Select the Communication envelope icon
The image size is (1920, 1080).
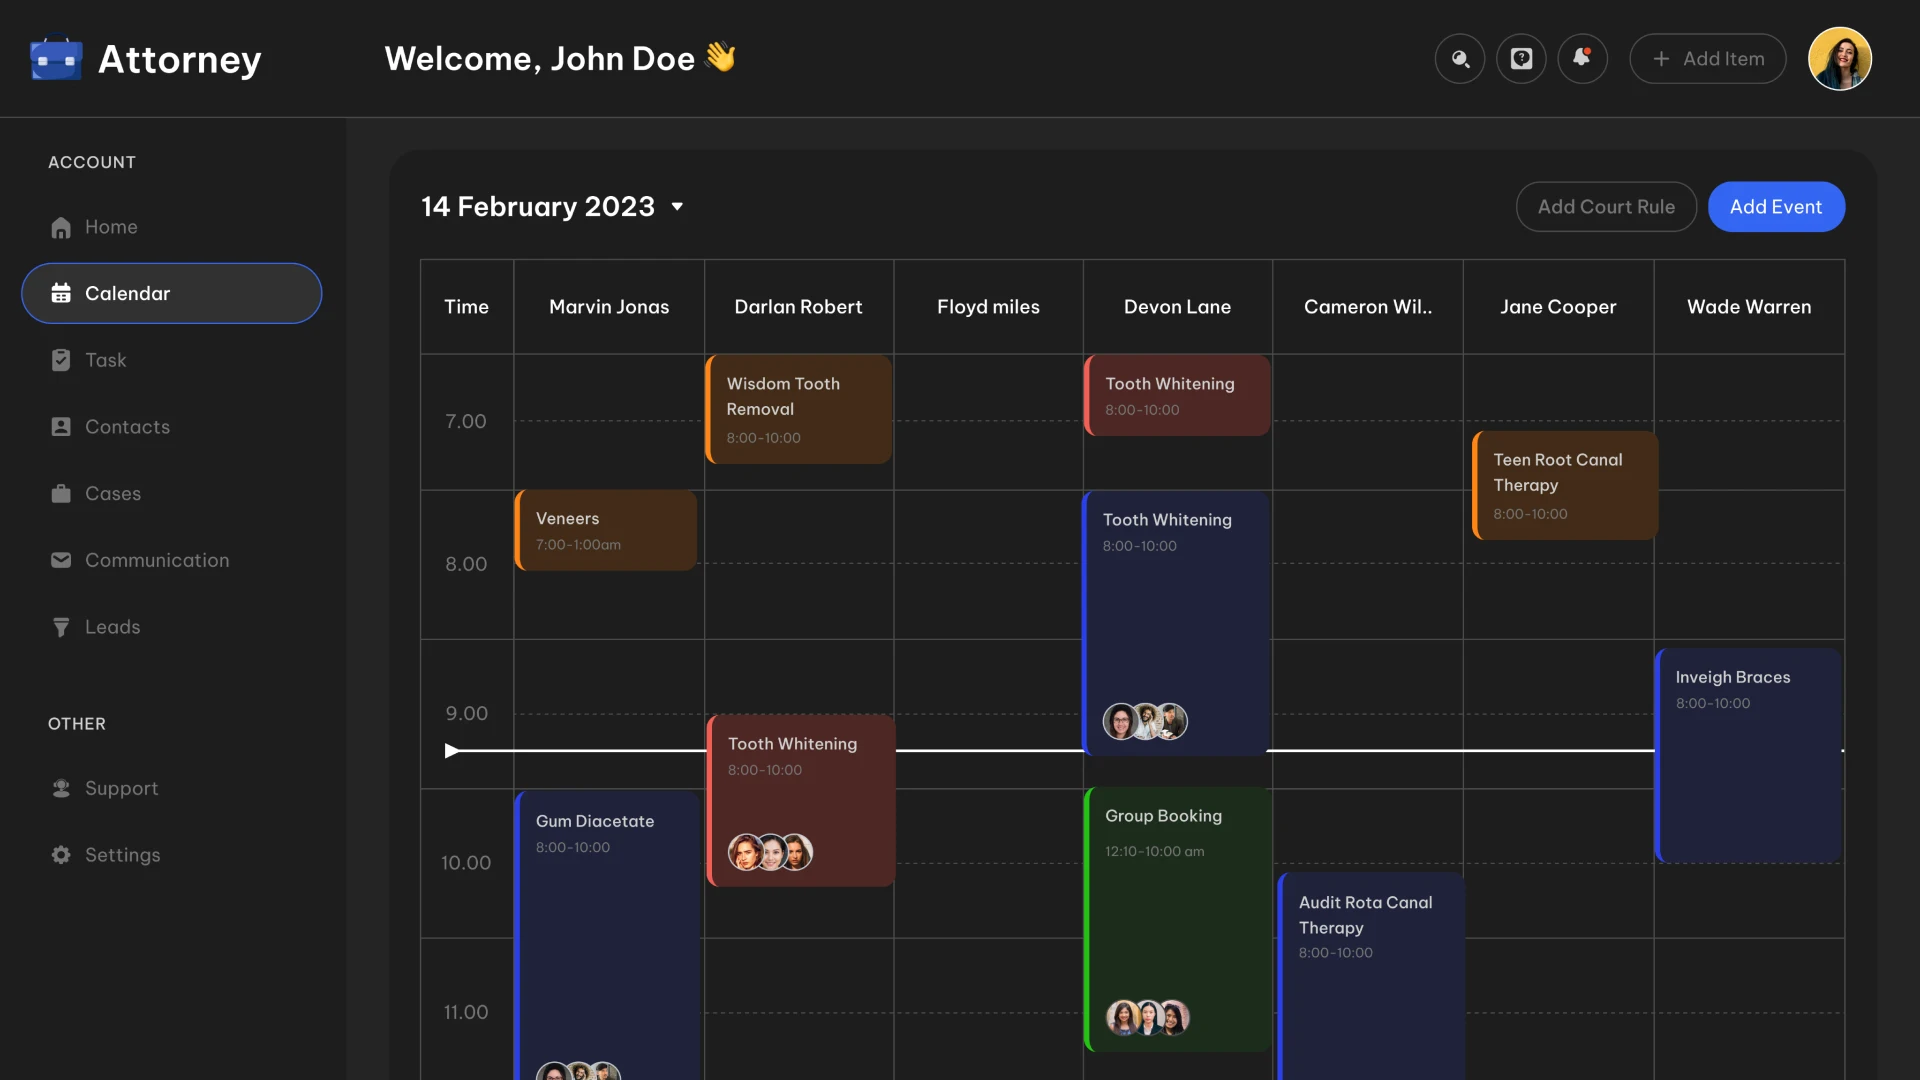tap(61, 560)
